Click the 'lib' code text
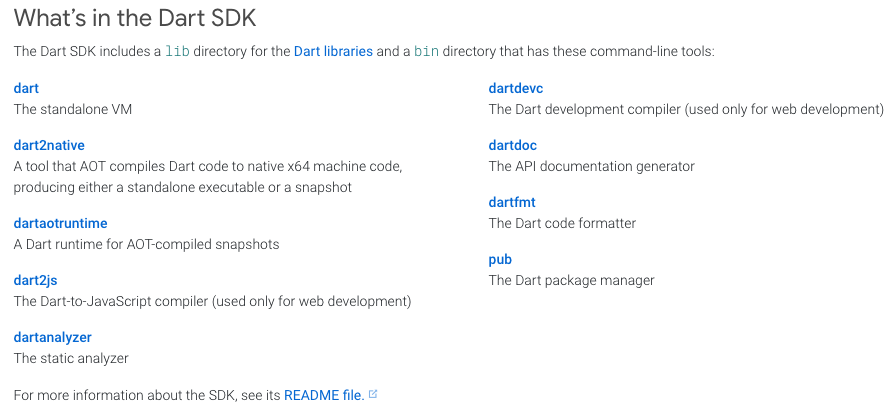 click(x=177, y=51)
